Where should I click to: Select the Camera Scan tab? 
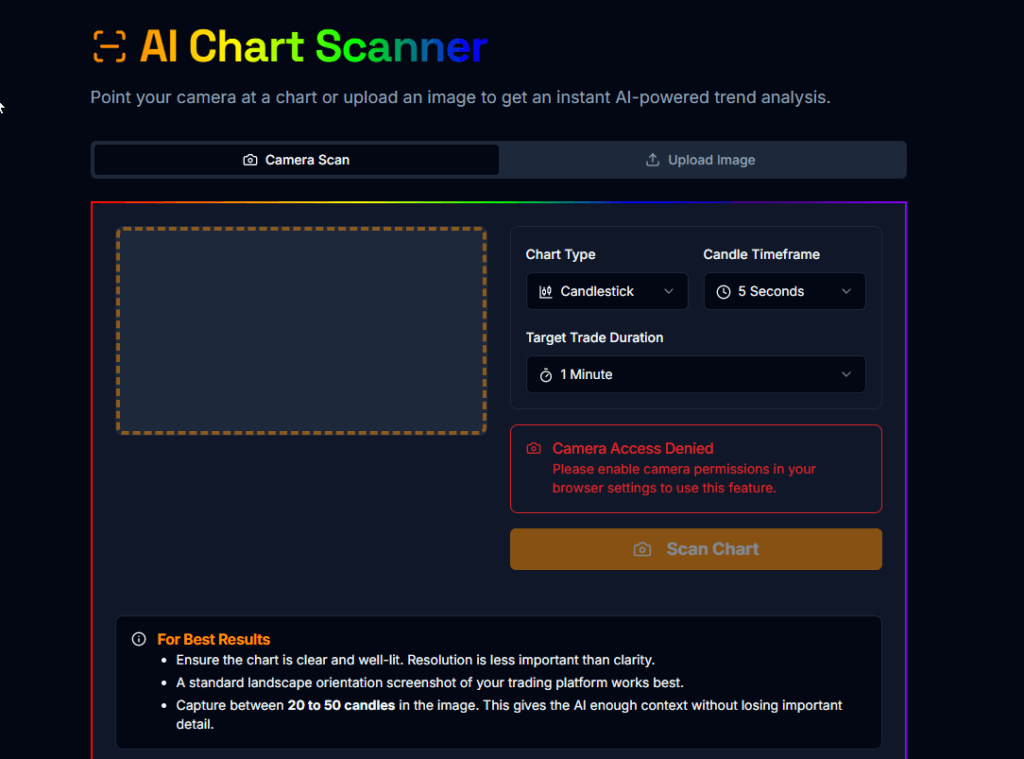pos(295,159)
